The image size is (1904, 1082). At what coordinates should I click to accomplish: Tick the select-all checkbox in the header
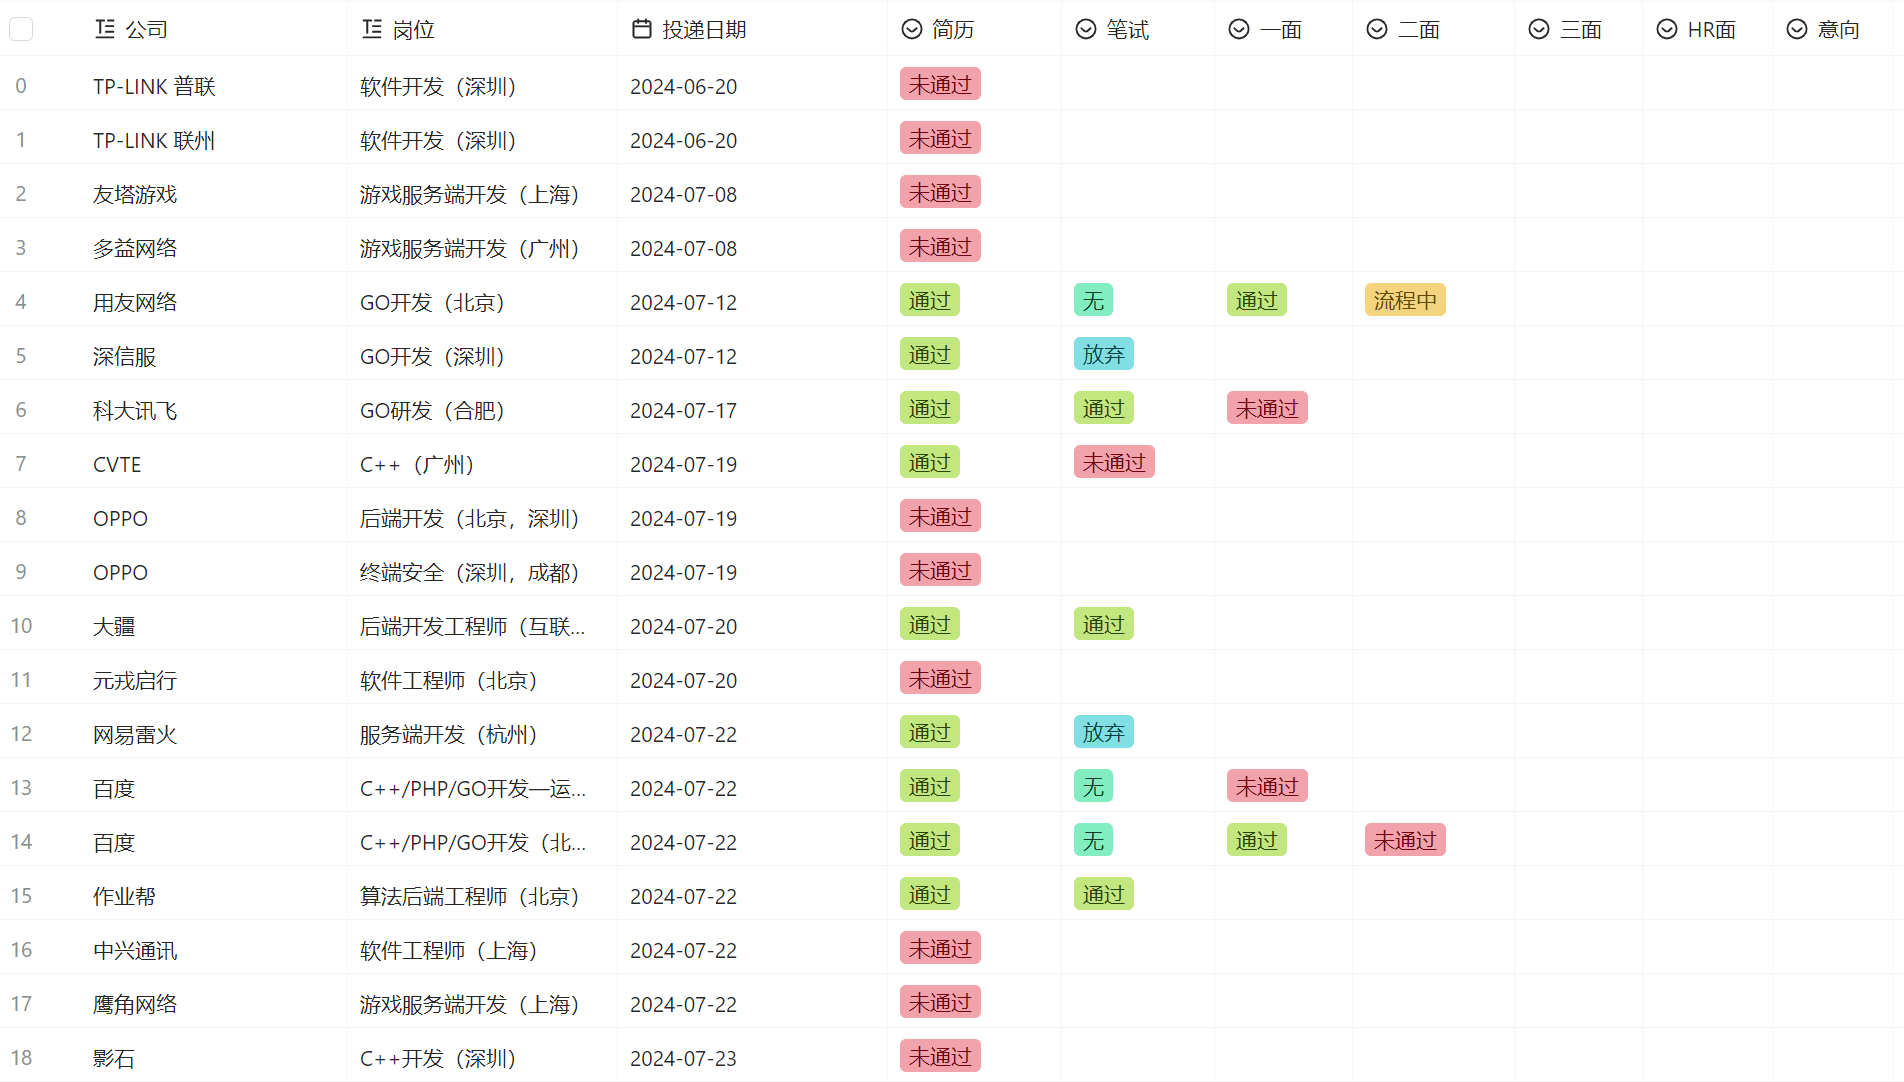click(x=21, y=29)
